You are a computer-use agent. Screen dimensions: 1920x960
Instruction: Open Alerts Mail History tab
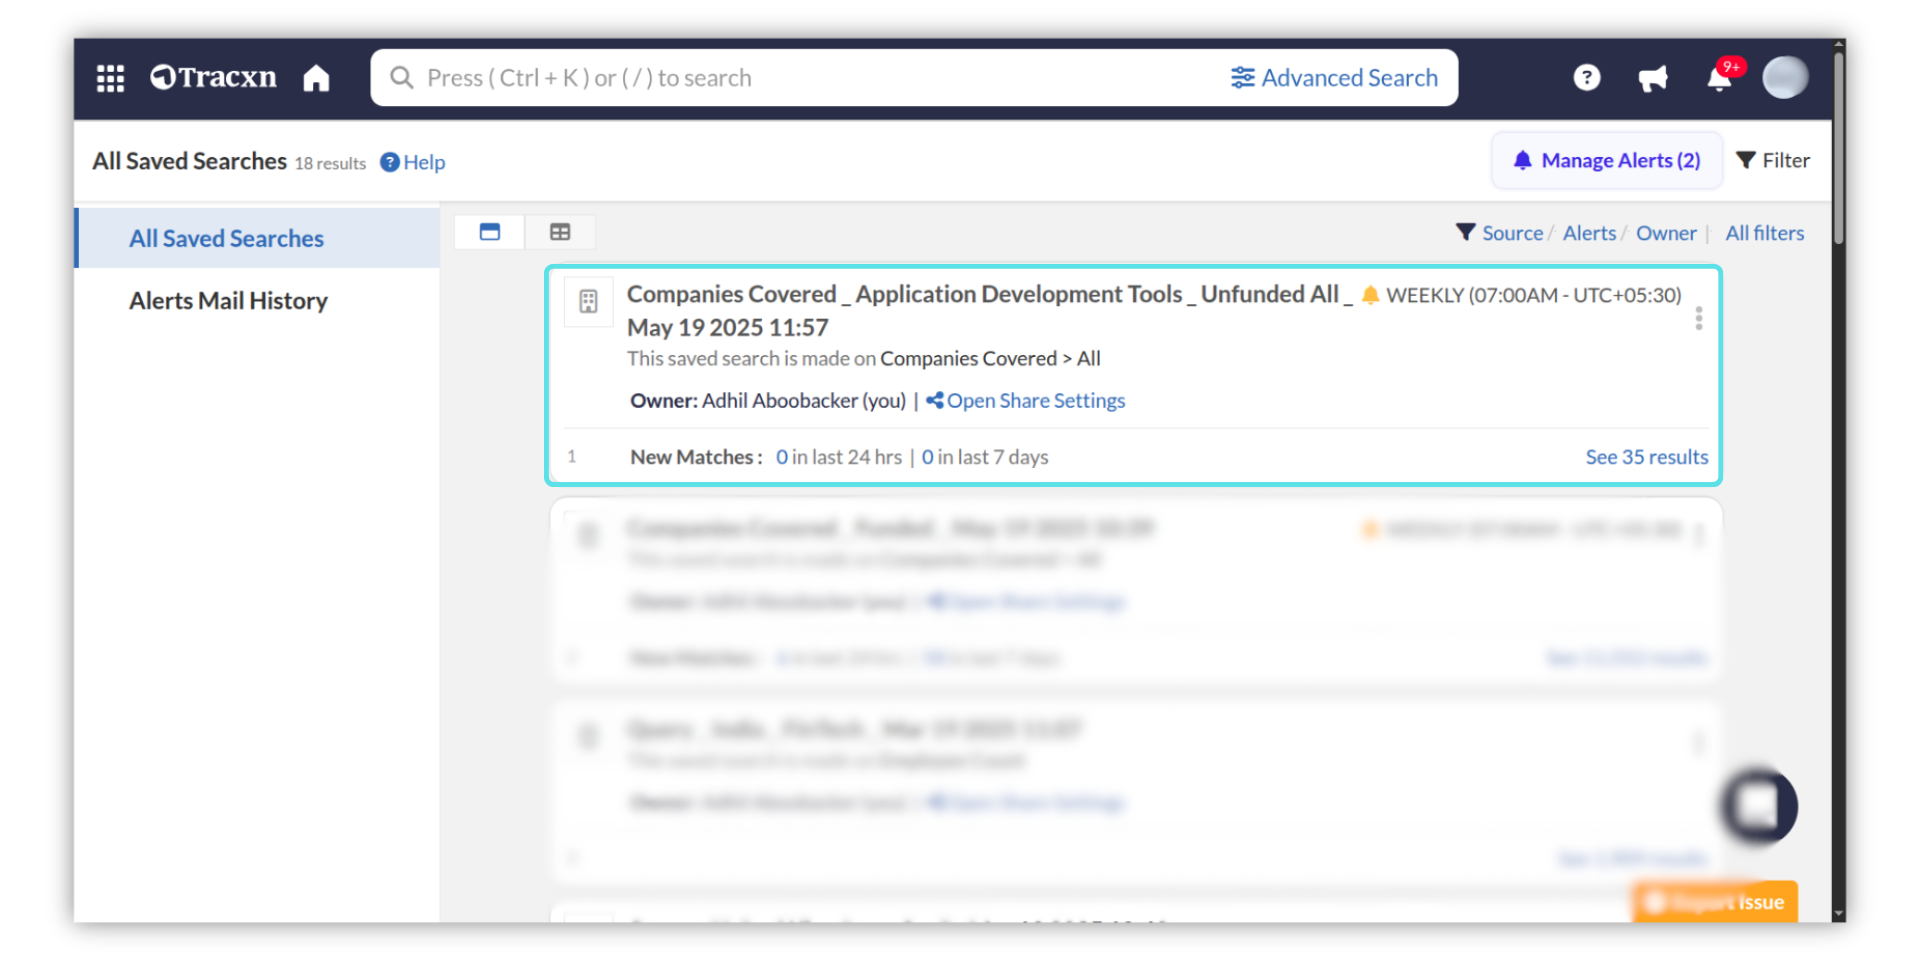[228, 301]
